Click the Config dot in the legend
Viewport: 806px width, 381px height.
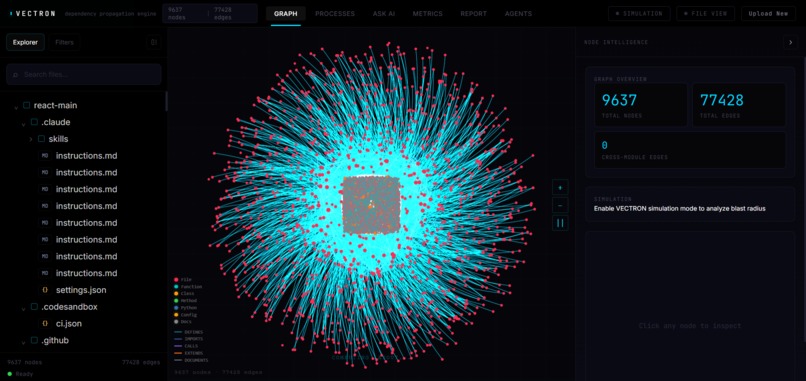point(176,315)
